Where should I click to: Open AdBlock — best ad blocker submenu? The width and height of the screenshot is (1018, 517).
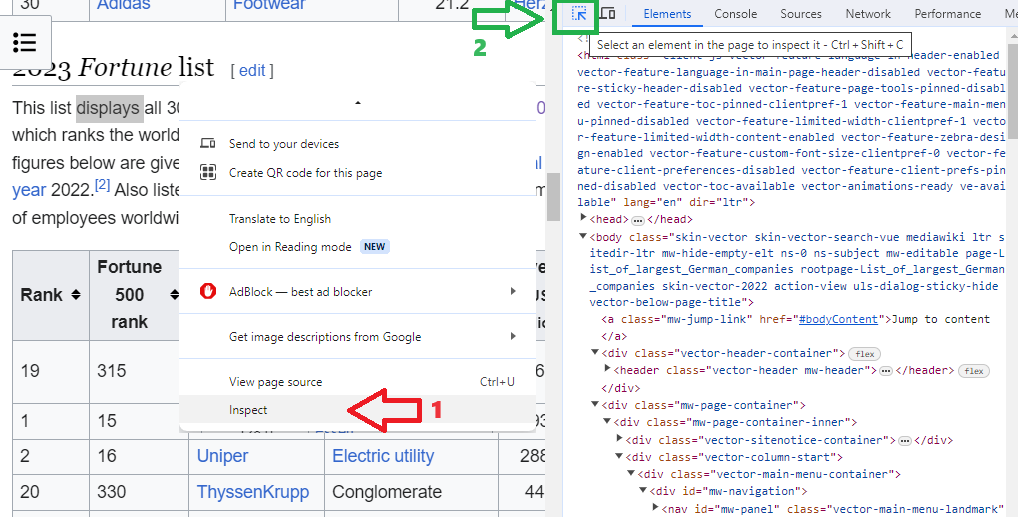click(357, 292)
